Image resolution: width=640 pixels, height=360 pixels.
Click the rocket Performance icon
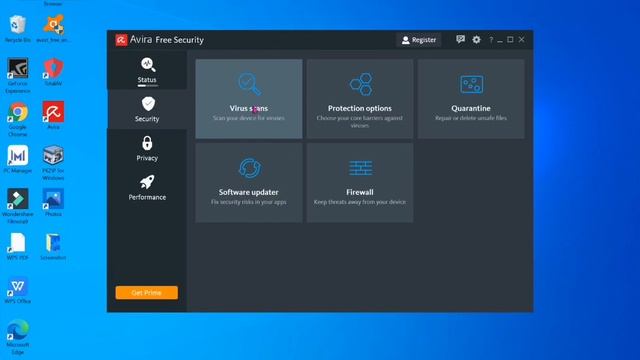point(147,182)
